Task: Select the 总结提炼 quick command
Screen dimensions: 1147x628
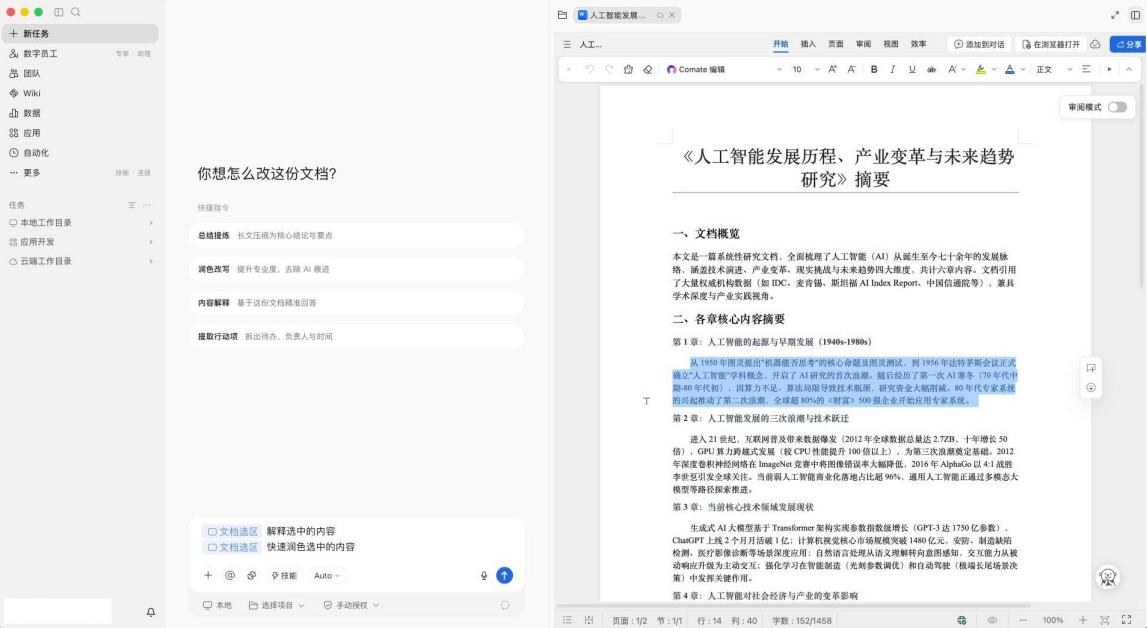Action: point(356,235)
